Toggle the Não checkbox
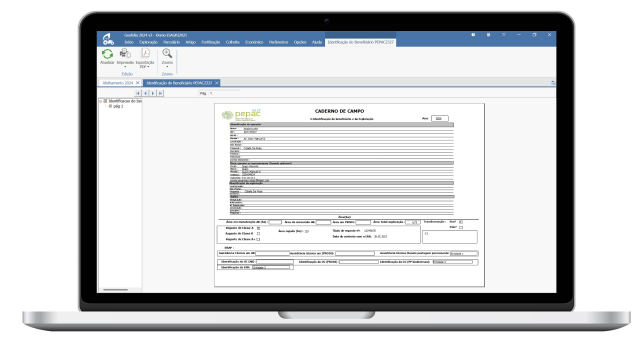640x360 pixels. point(461,227)
